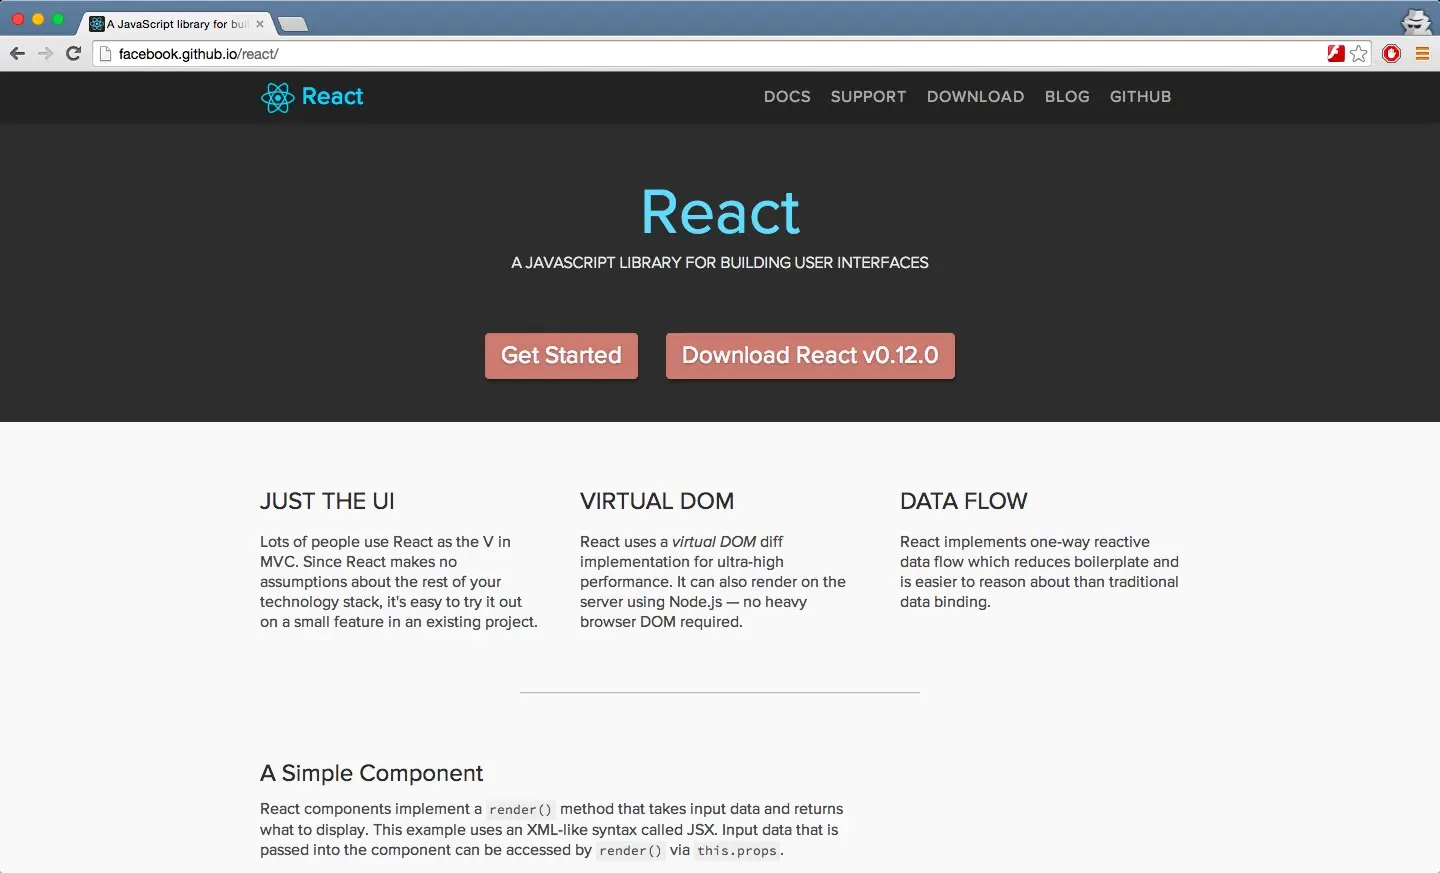Close the current browser tab

tap(259, 22)
